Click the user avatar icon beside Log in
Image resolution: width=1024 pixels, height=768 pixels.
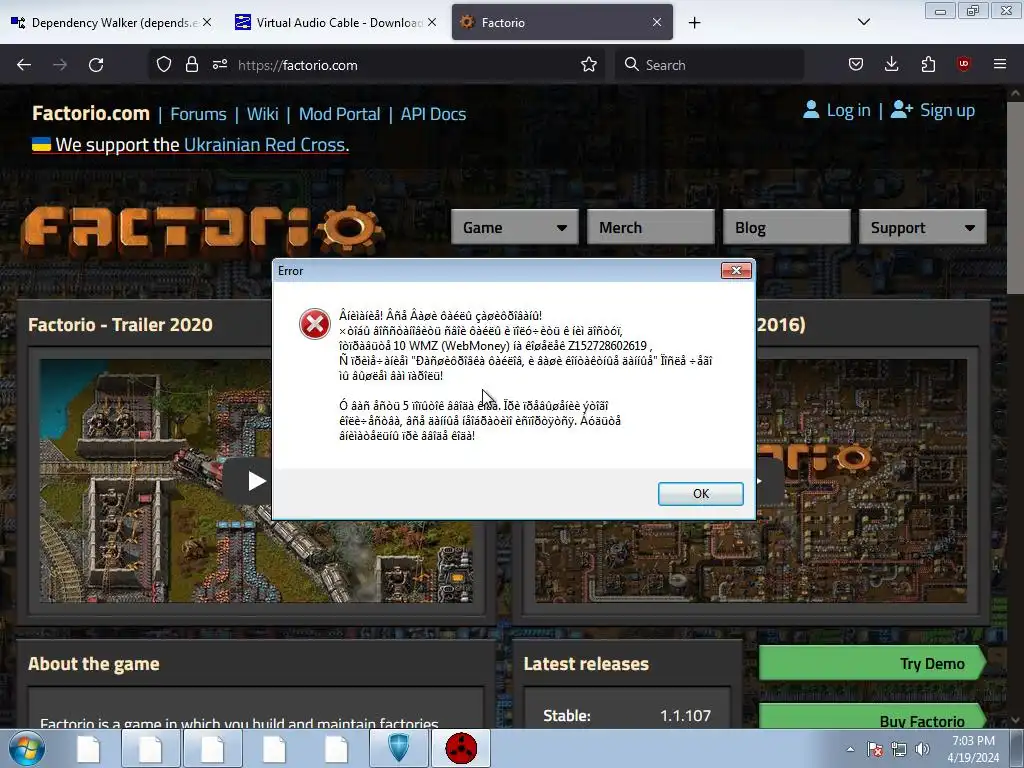(x=810, y=109)
